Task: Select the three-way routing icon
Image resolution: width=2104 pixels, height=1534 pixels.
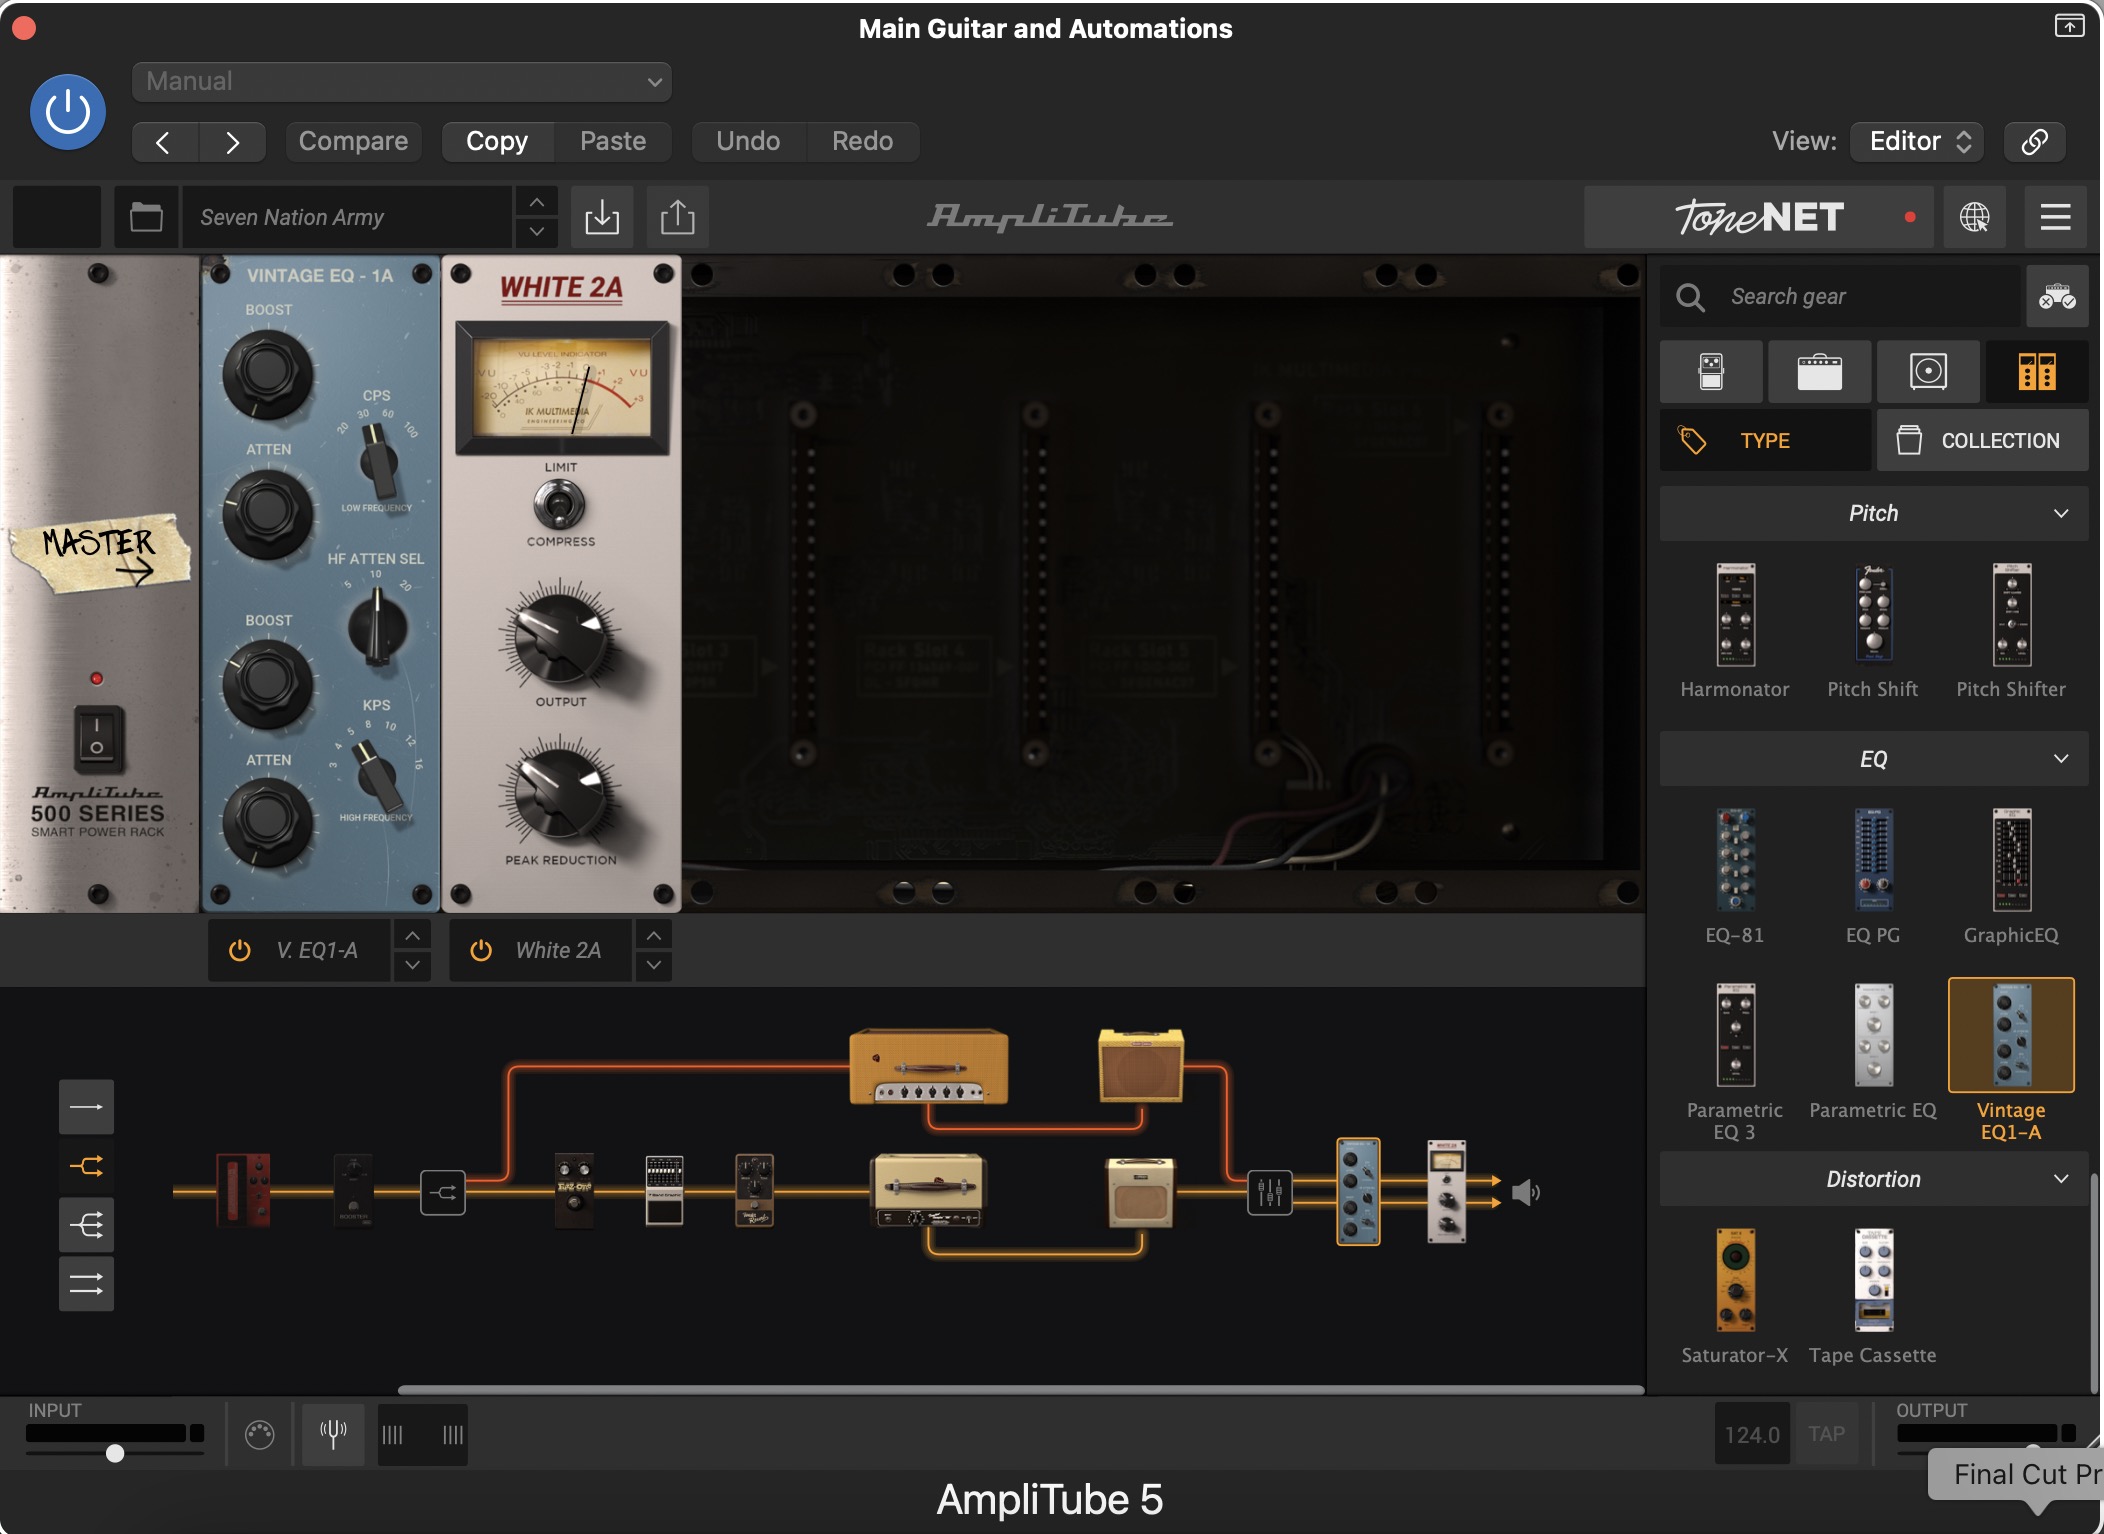Action: tap(86, 1225)
